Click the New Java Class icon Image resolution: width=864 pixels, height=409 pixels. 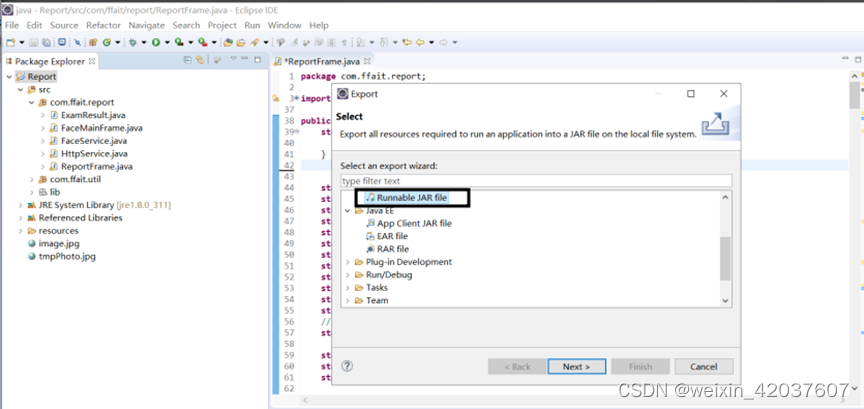(x=106, y=42)
